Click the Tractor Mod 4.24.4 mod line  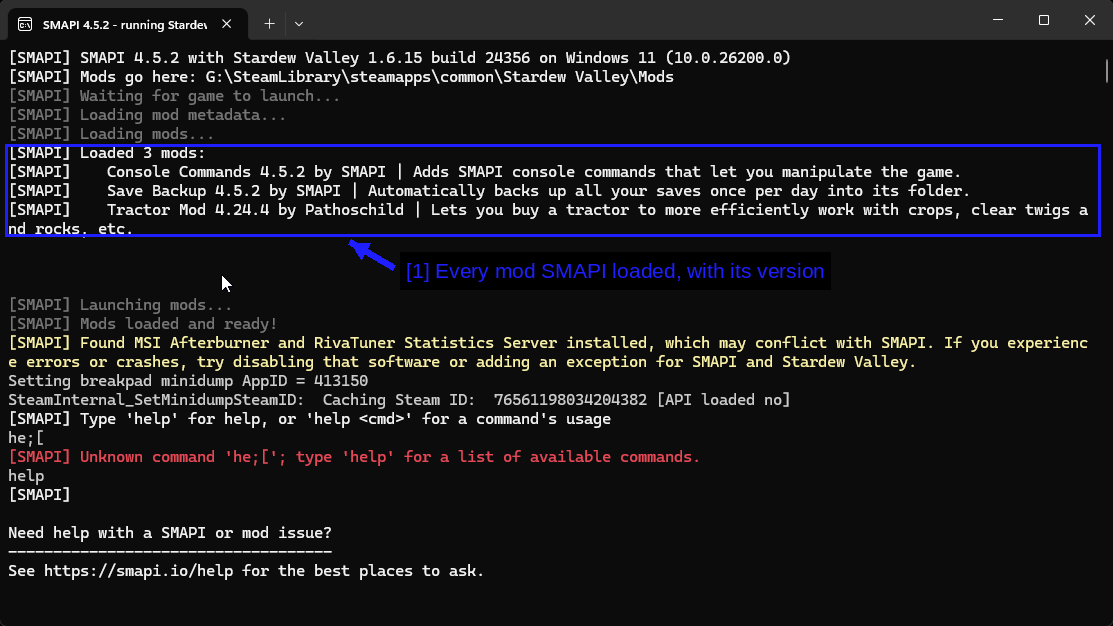[x=548, y=219]
